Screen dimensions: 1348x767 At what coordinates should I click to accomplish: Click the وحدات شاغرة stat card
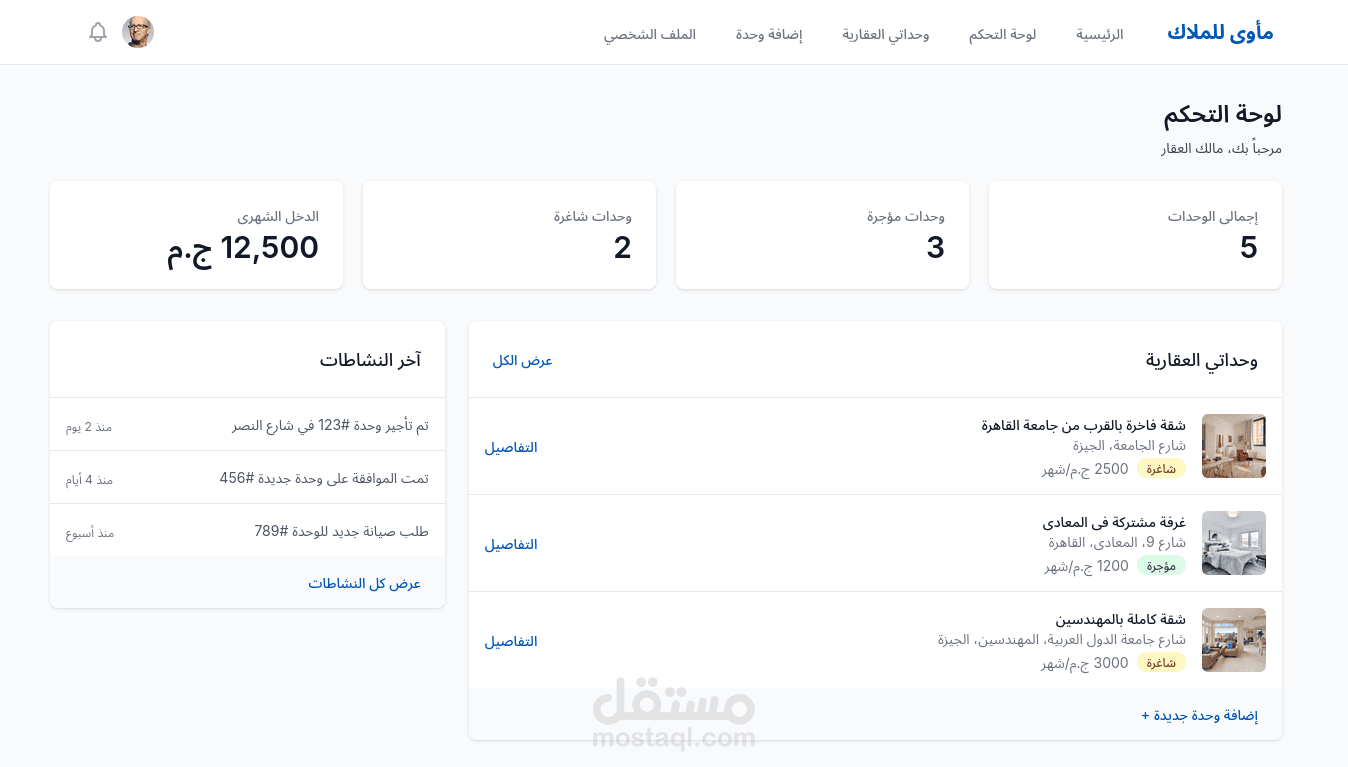[x=509, y=235]
